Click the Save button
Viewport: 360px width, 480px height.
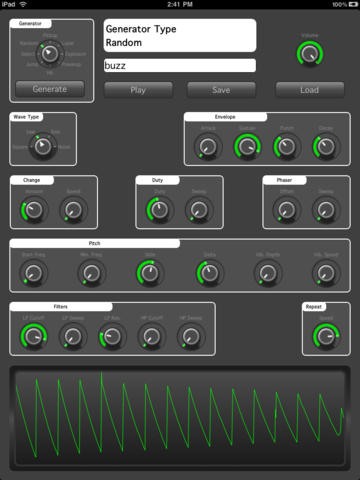[221, 90]
